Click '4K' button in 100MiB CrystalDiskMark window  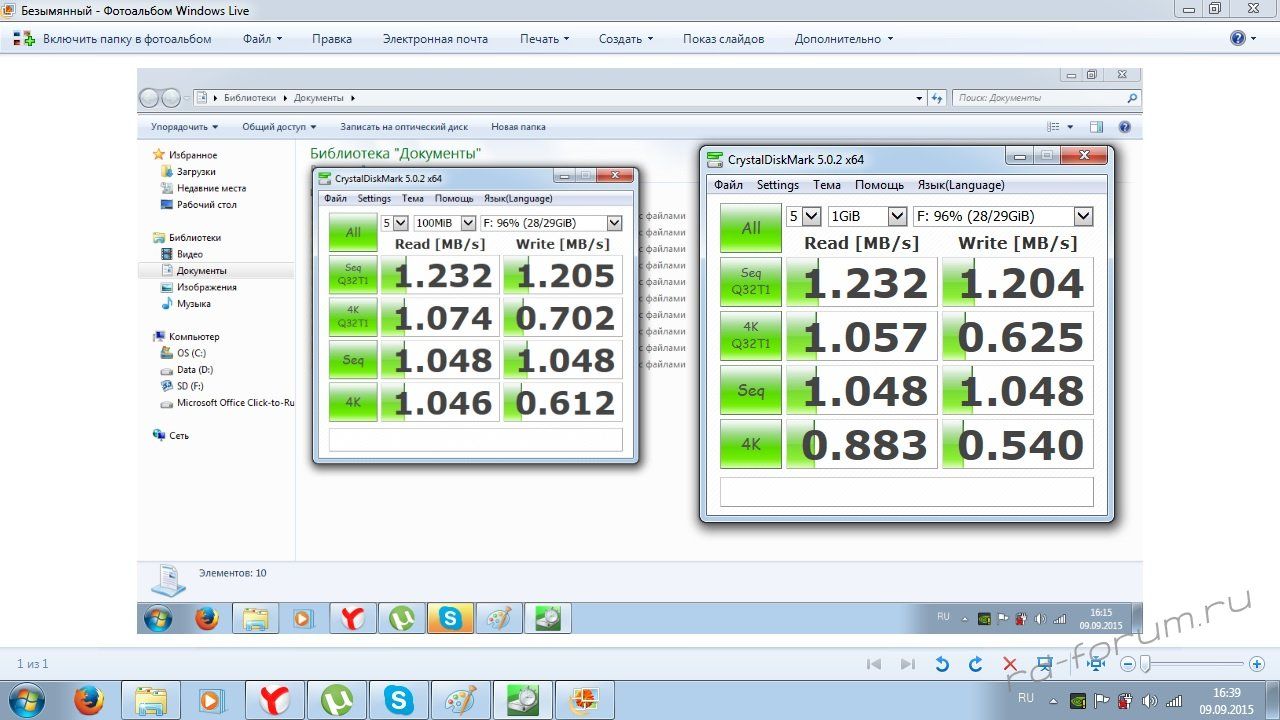click(353, 402)
